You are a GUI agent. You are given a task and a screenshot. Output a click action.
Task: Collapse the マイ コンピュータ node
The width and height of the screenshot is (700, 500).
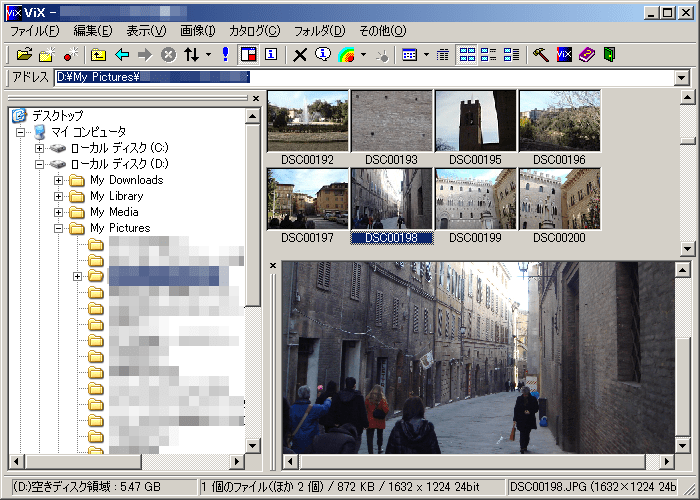[20, 132]
